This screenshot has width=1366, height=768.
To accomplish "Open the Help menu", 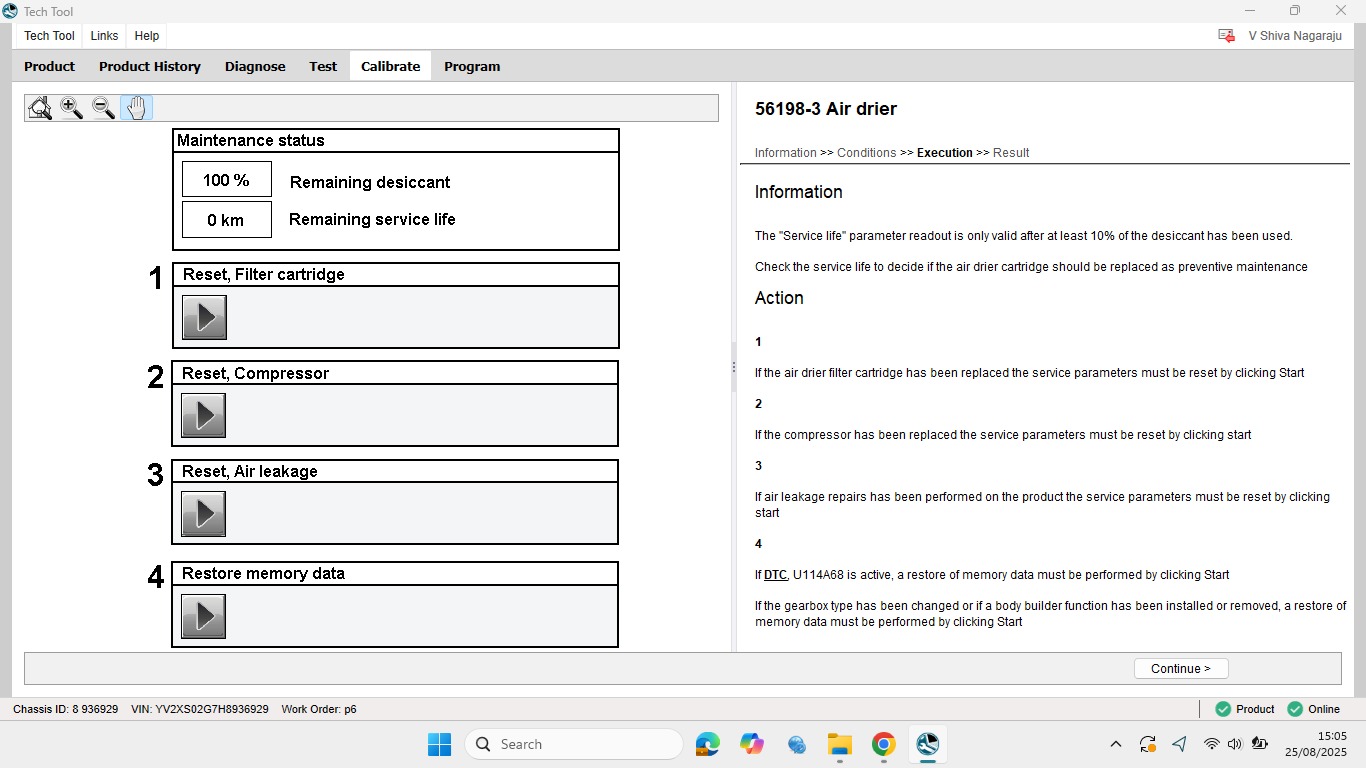I will point(147,35).
